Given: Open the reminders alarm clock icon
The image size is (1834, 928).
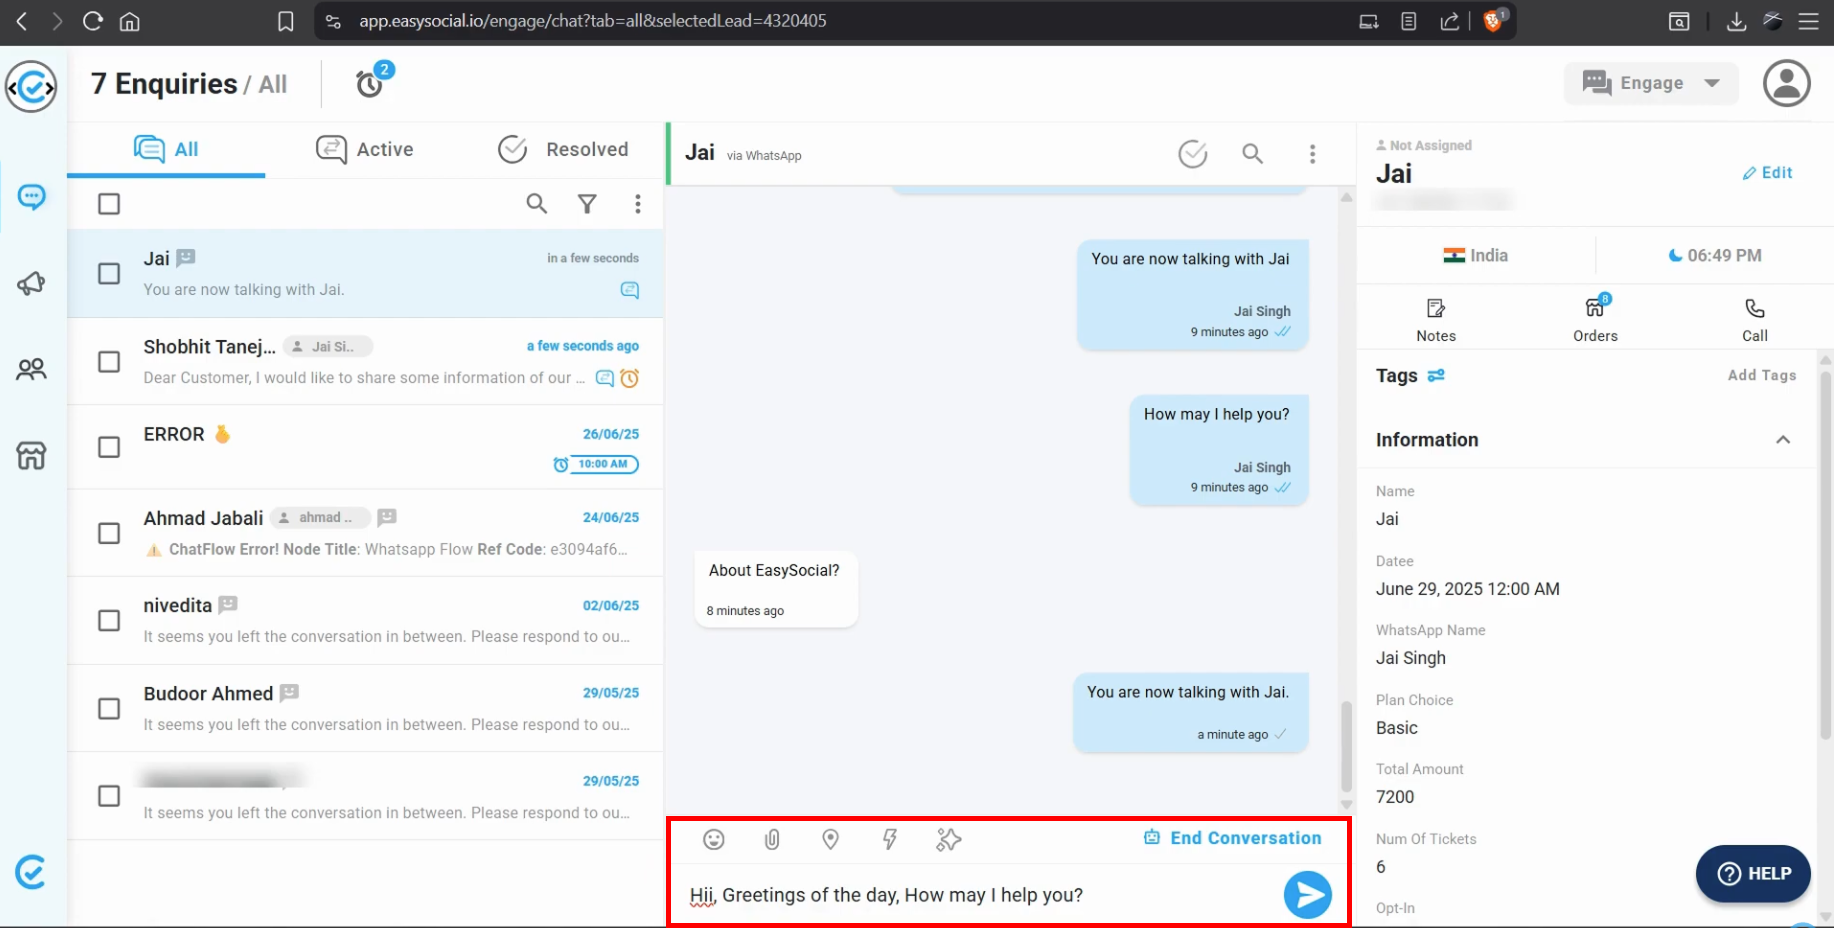Looking at the screenshot, I should click(370, 84).
